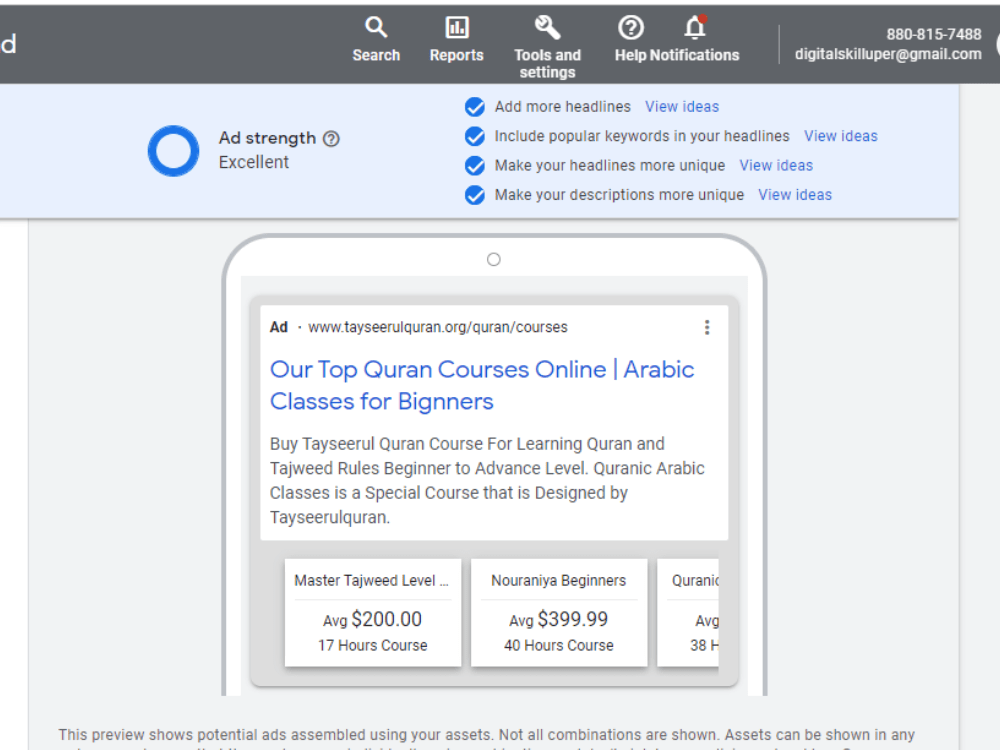Select the Nouraniya Beginners course card
Image resolution: width=1000 pixels, height=750 pixels.
(x=558, y=612)
